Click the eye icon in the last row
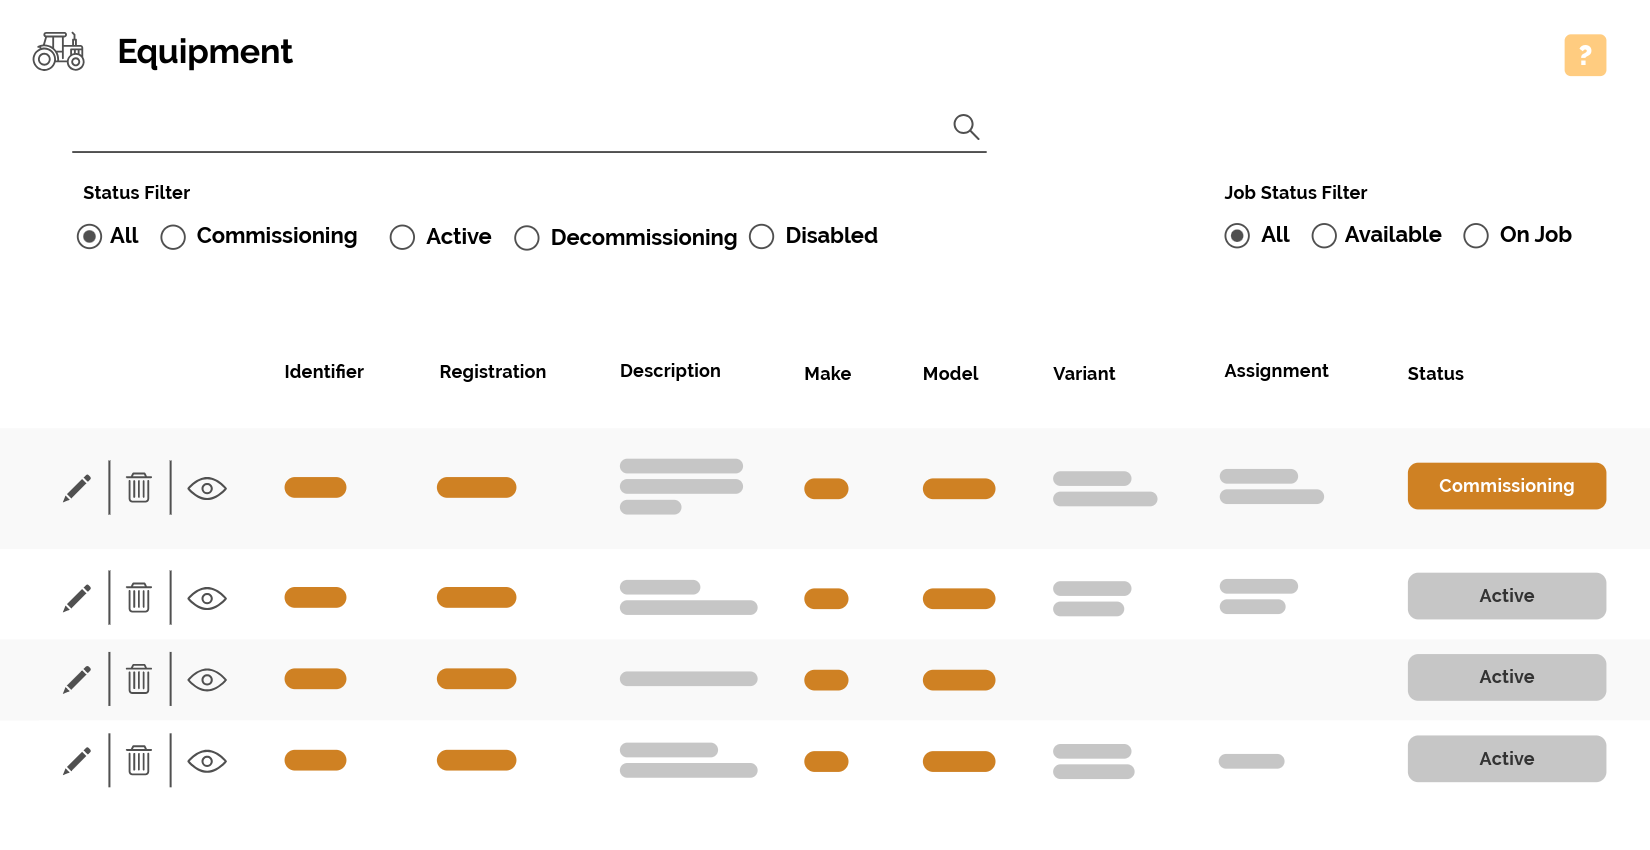The image size is (1650, 850). tap(207, 761)
